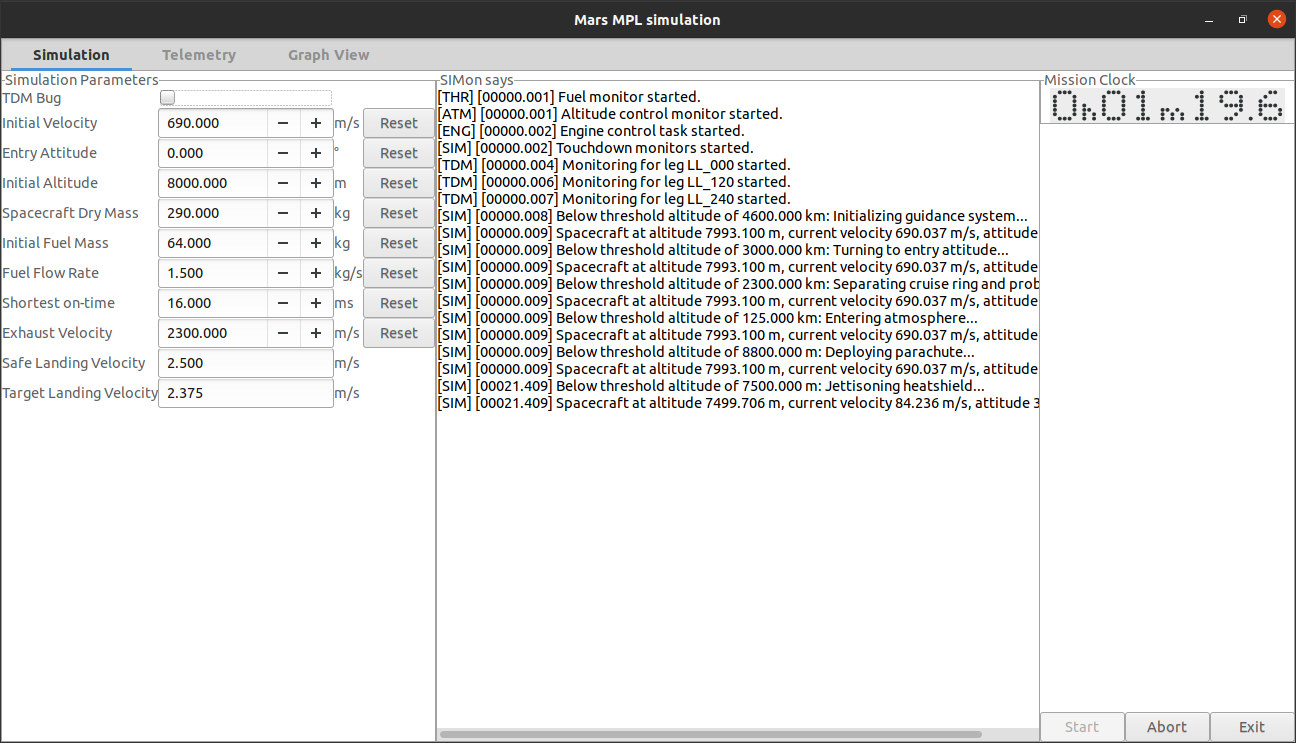Click the 'TDM Bug' label
Viewport: 1296px width, 743px height.
click(x=32, y=98)
